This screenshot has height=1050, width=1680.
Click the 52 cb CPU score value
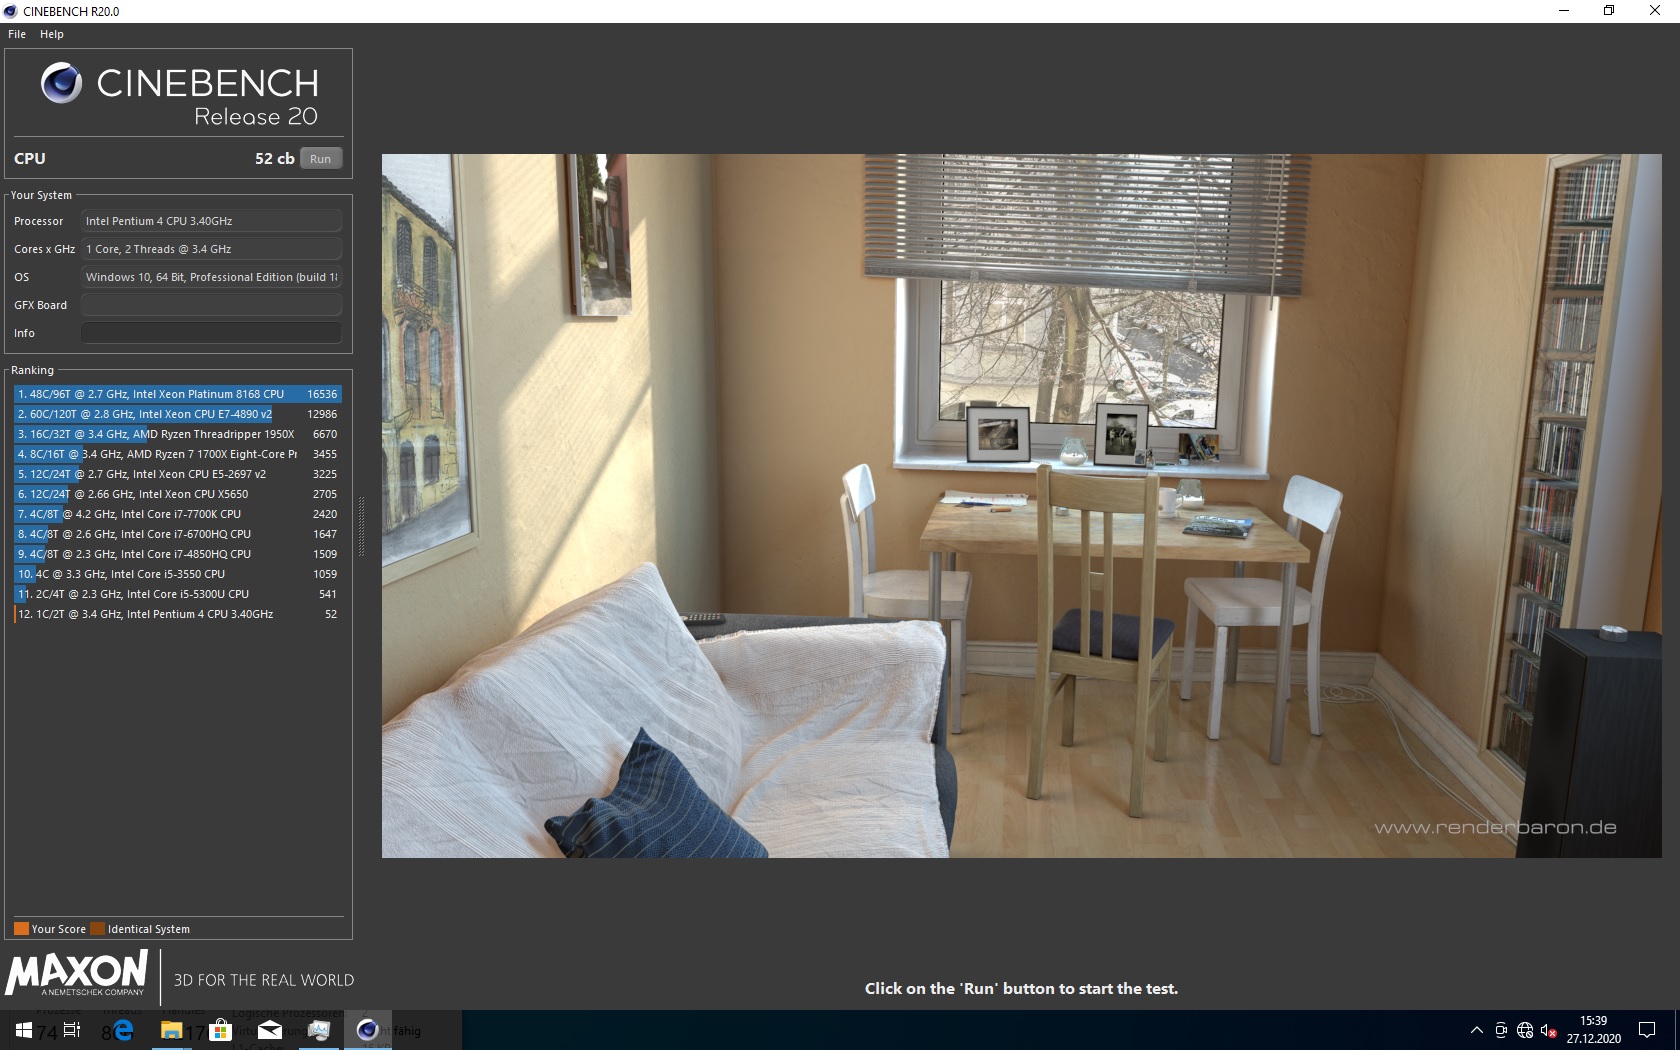click(274, 159)
